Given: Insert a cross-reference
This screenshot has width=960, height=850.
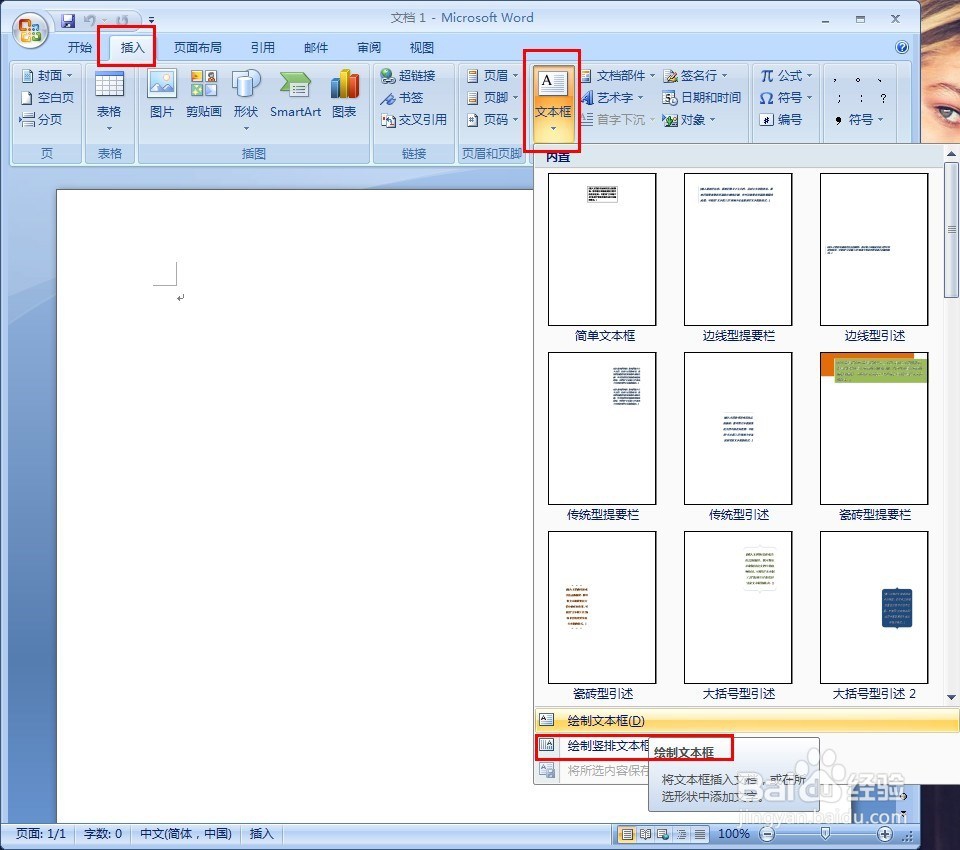Looking at the screenshot, I should [413, 120].
